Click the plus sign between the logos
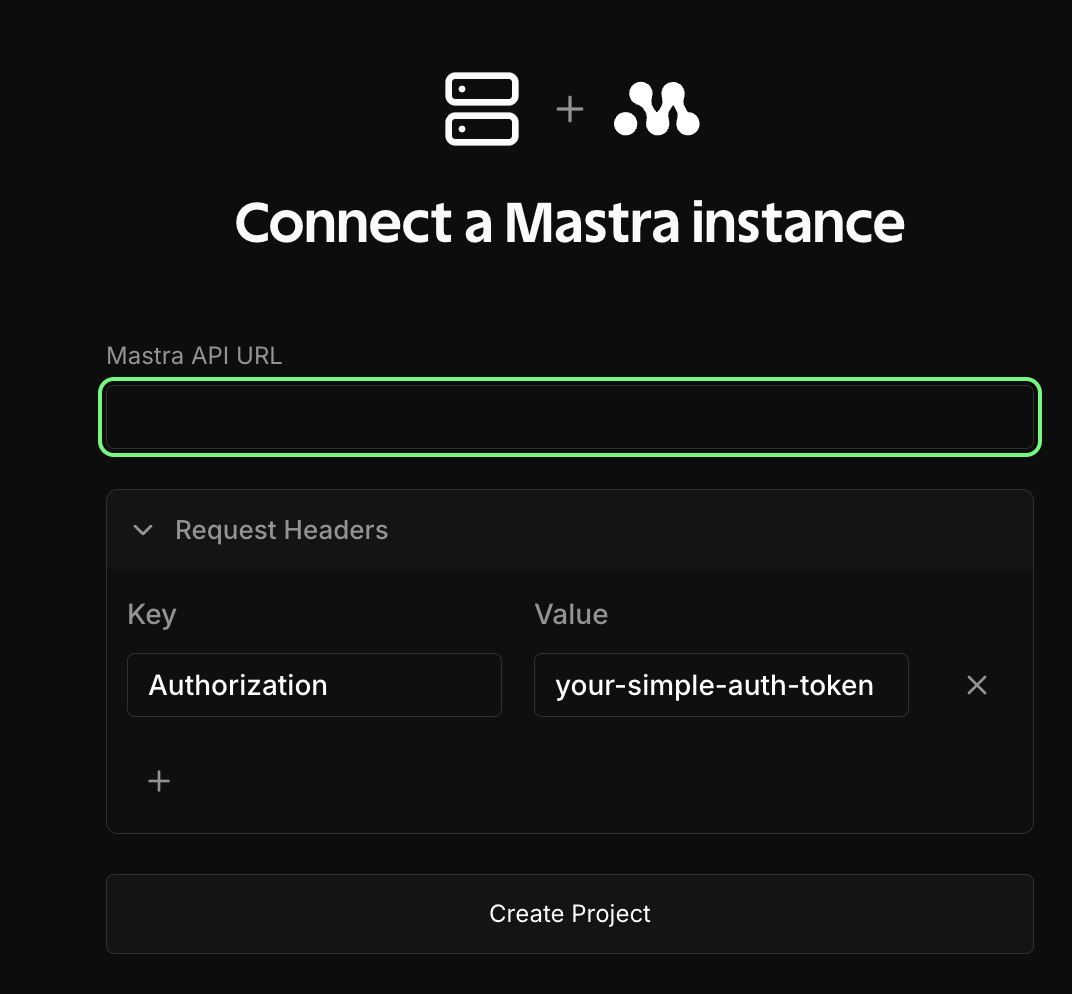1072x994 pixels. coord(569,109)
